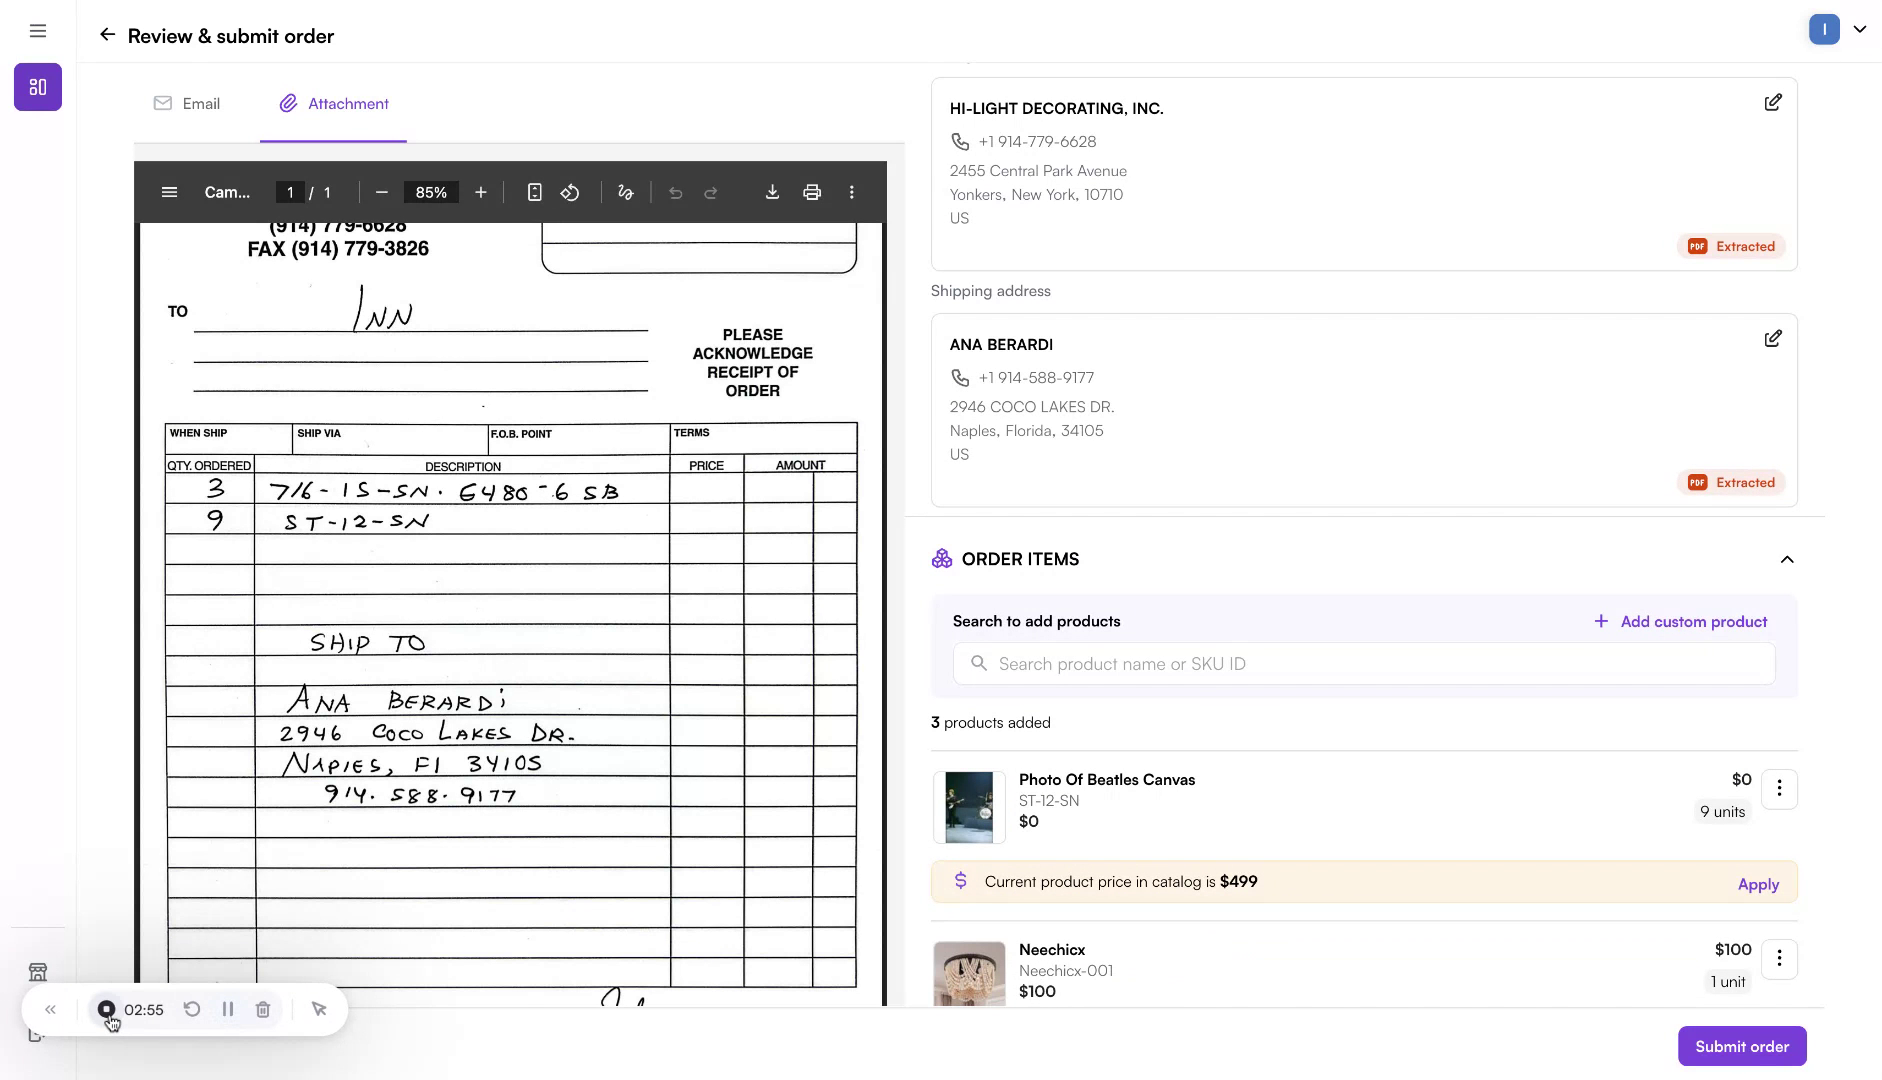Viewport: 1882px width, 1080px height.
Task: Edit the HI-LIGHT DECORATING company details
Action: click(1773, 102)
